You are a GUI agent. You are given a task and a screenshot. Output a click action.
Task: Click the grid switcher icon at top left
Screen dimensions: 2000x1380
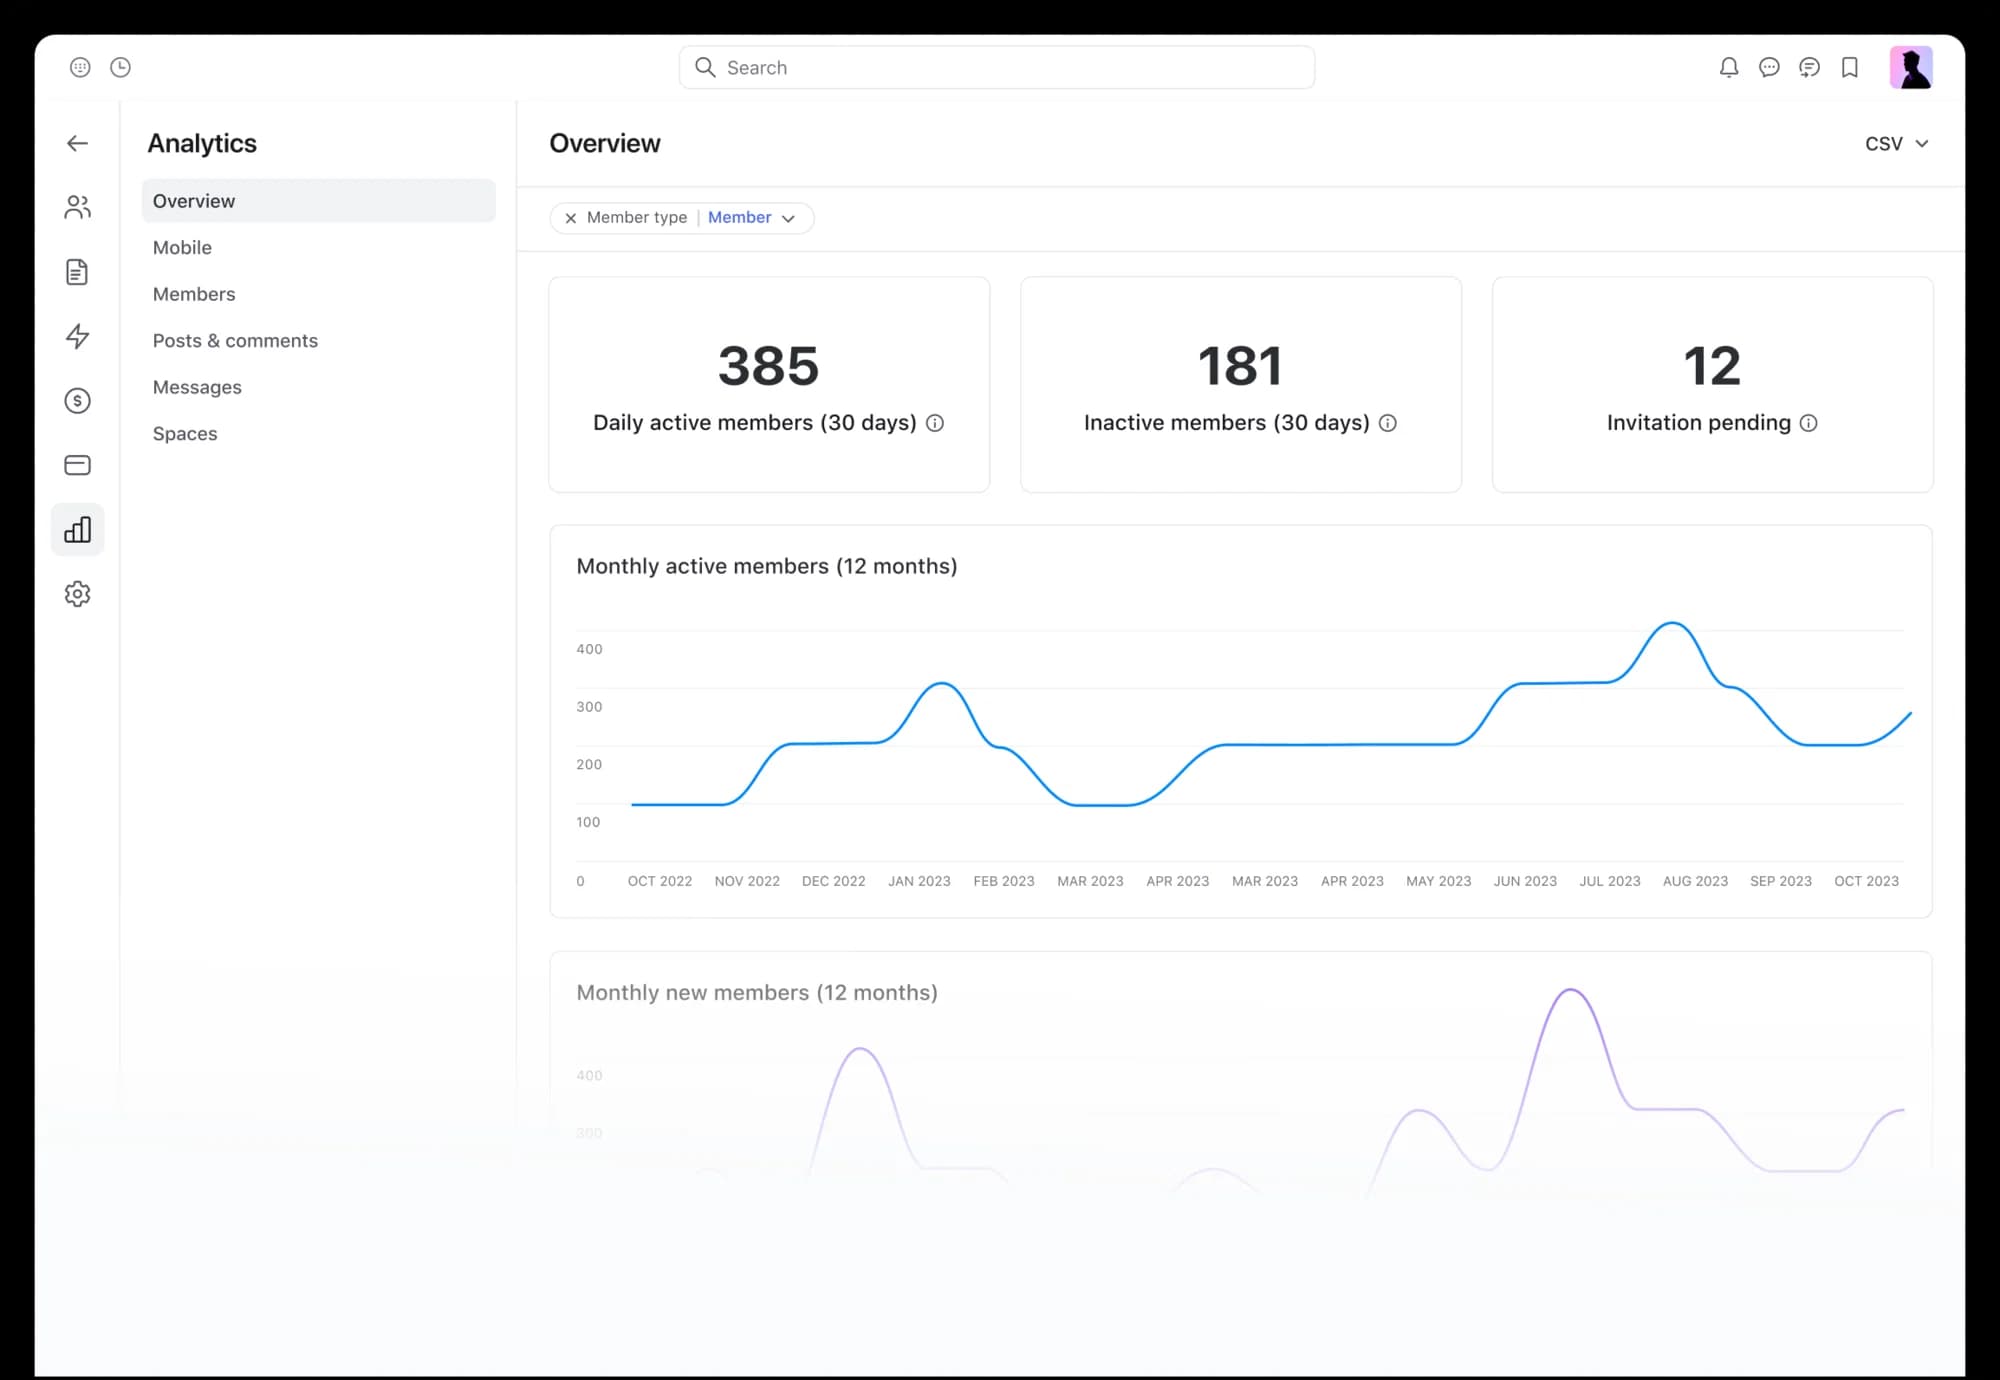click(80, 67)
